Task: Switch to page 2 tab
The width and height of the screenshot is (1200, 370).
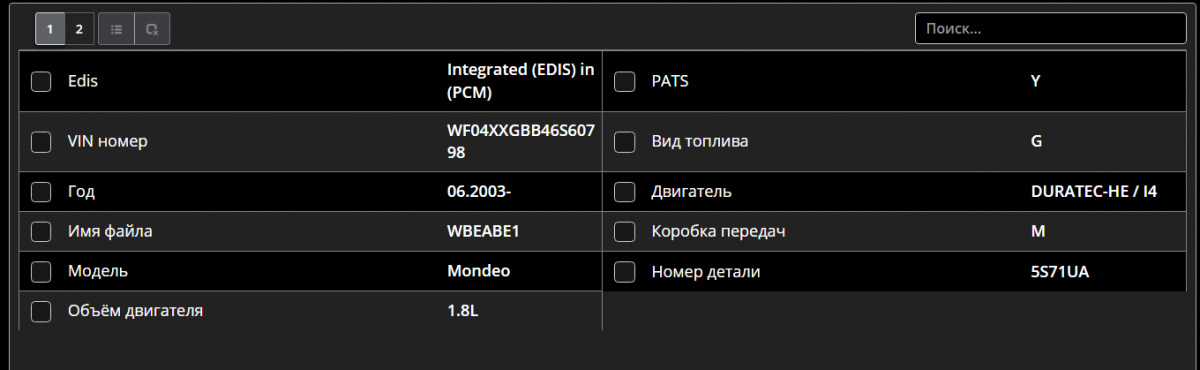Action: (80, 29)
